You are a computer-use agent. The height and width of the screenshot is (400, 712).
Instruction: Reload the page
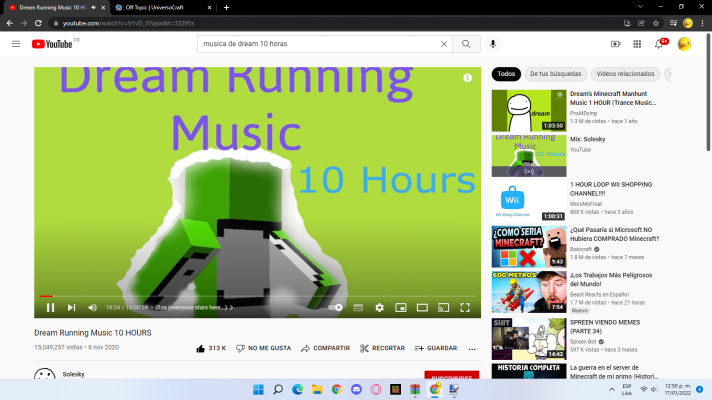click(x=38, y=23)
